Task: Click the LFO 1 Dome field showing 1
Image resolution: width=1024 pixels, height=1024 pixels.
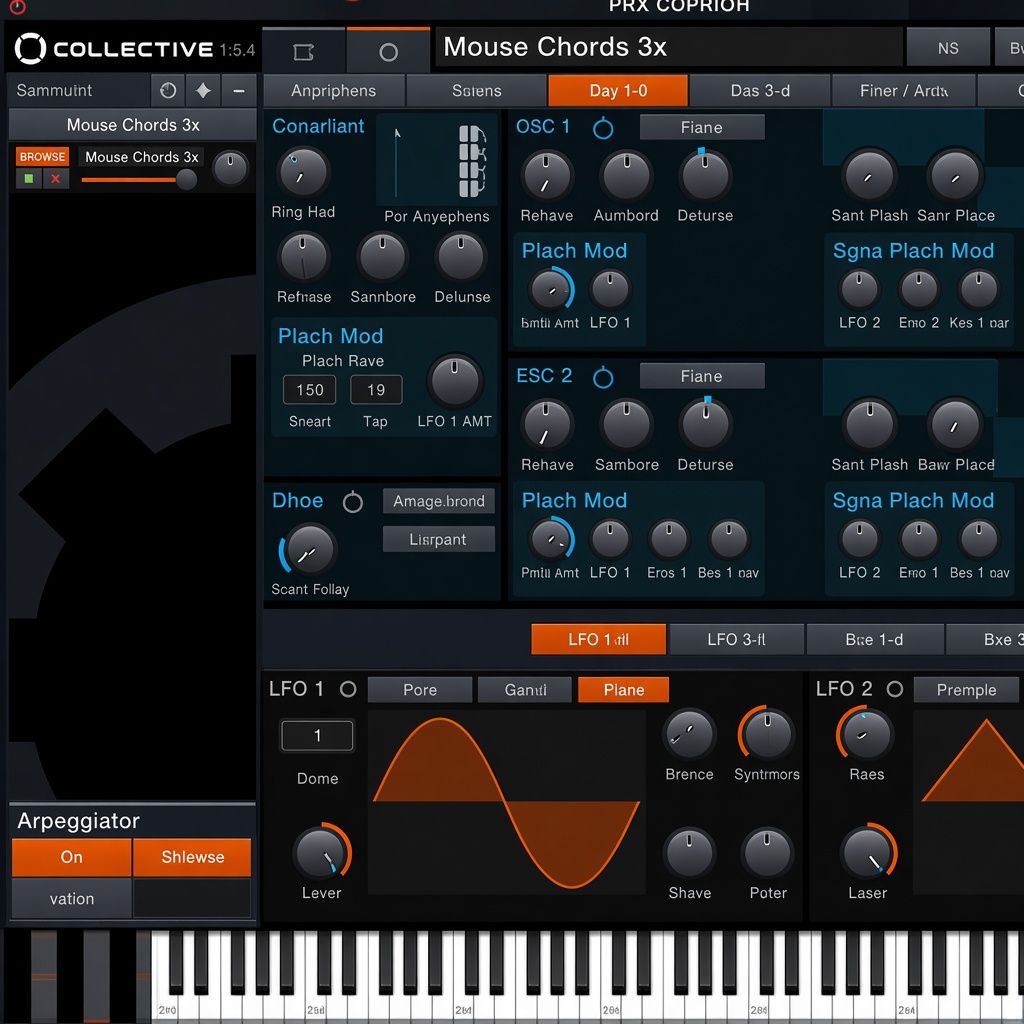Action: pyautogui.click(x=317, y=735)
